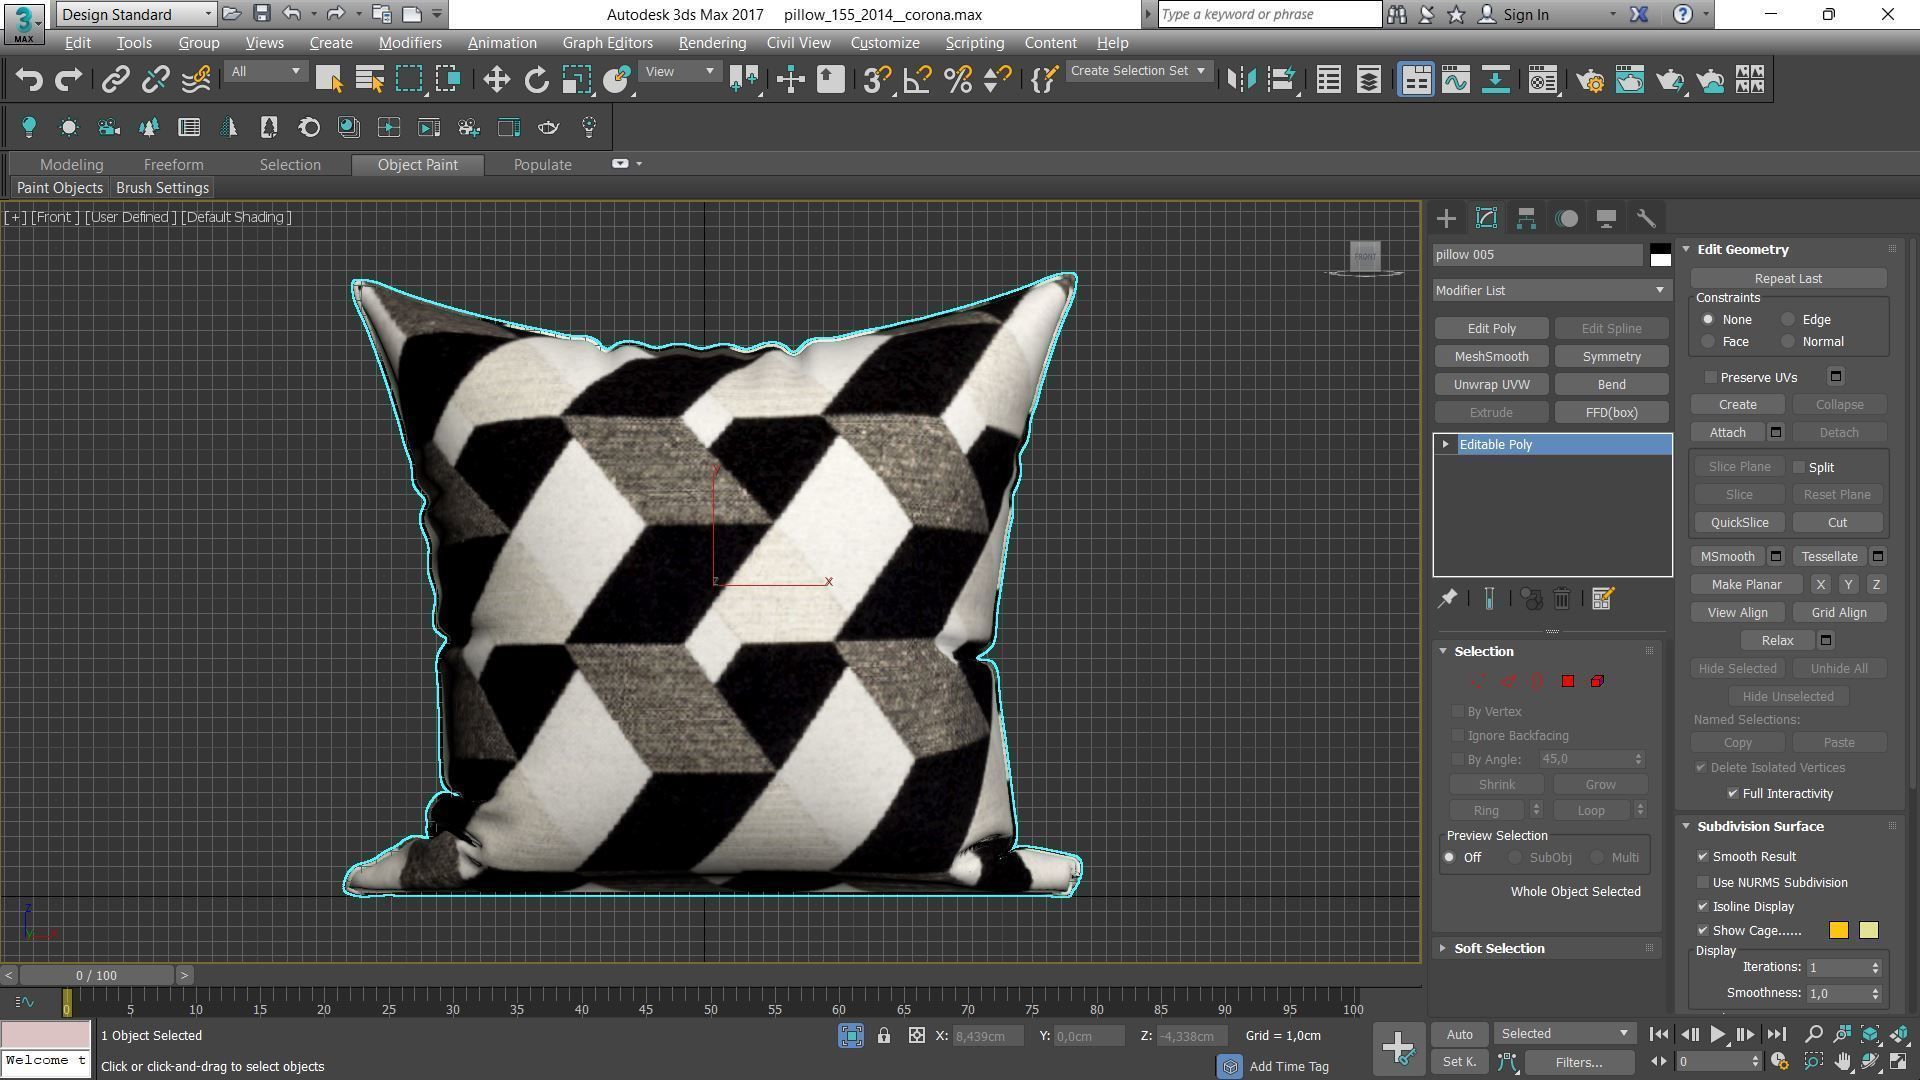Uncheck Smooth Result checkbox

click(x=1703, y=857)
